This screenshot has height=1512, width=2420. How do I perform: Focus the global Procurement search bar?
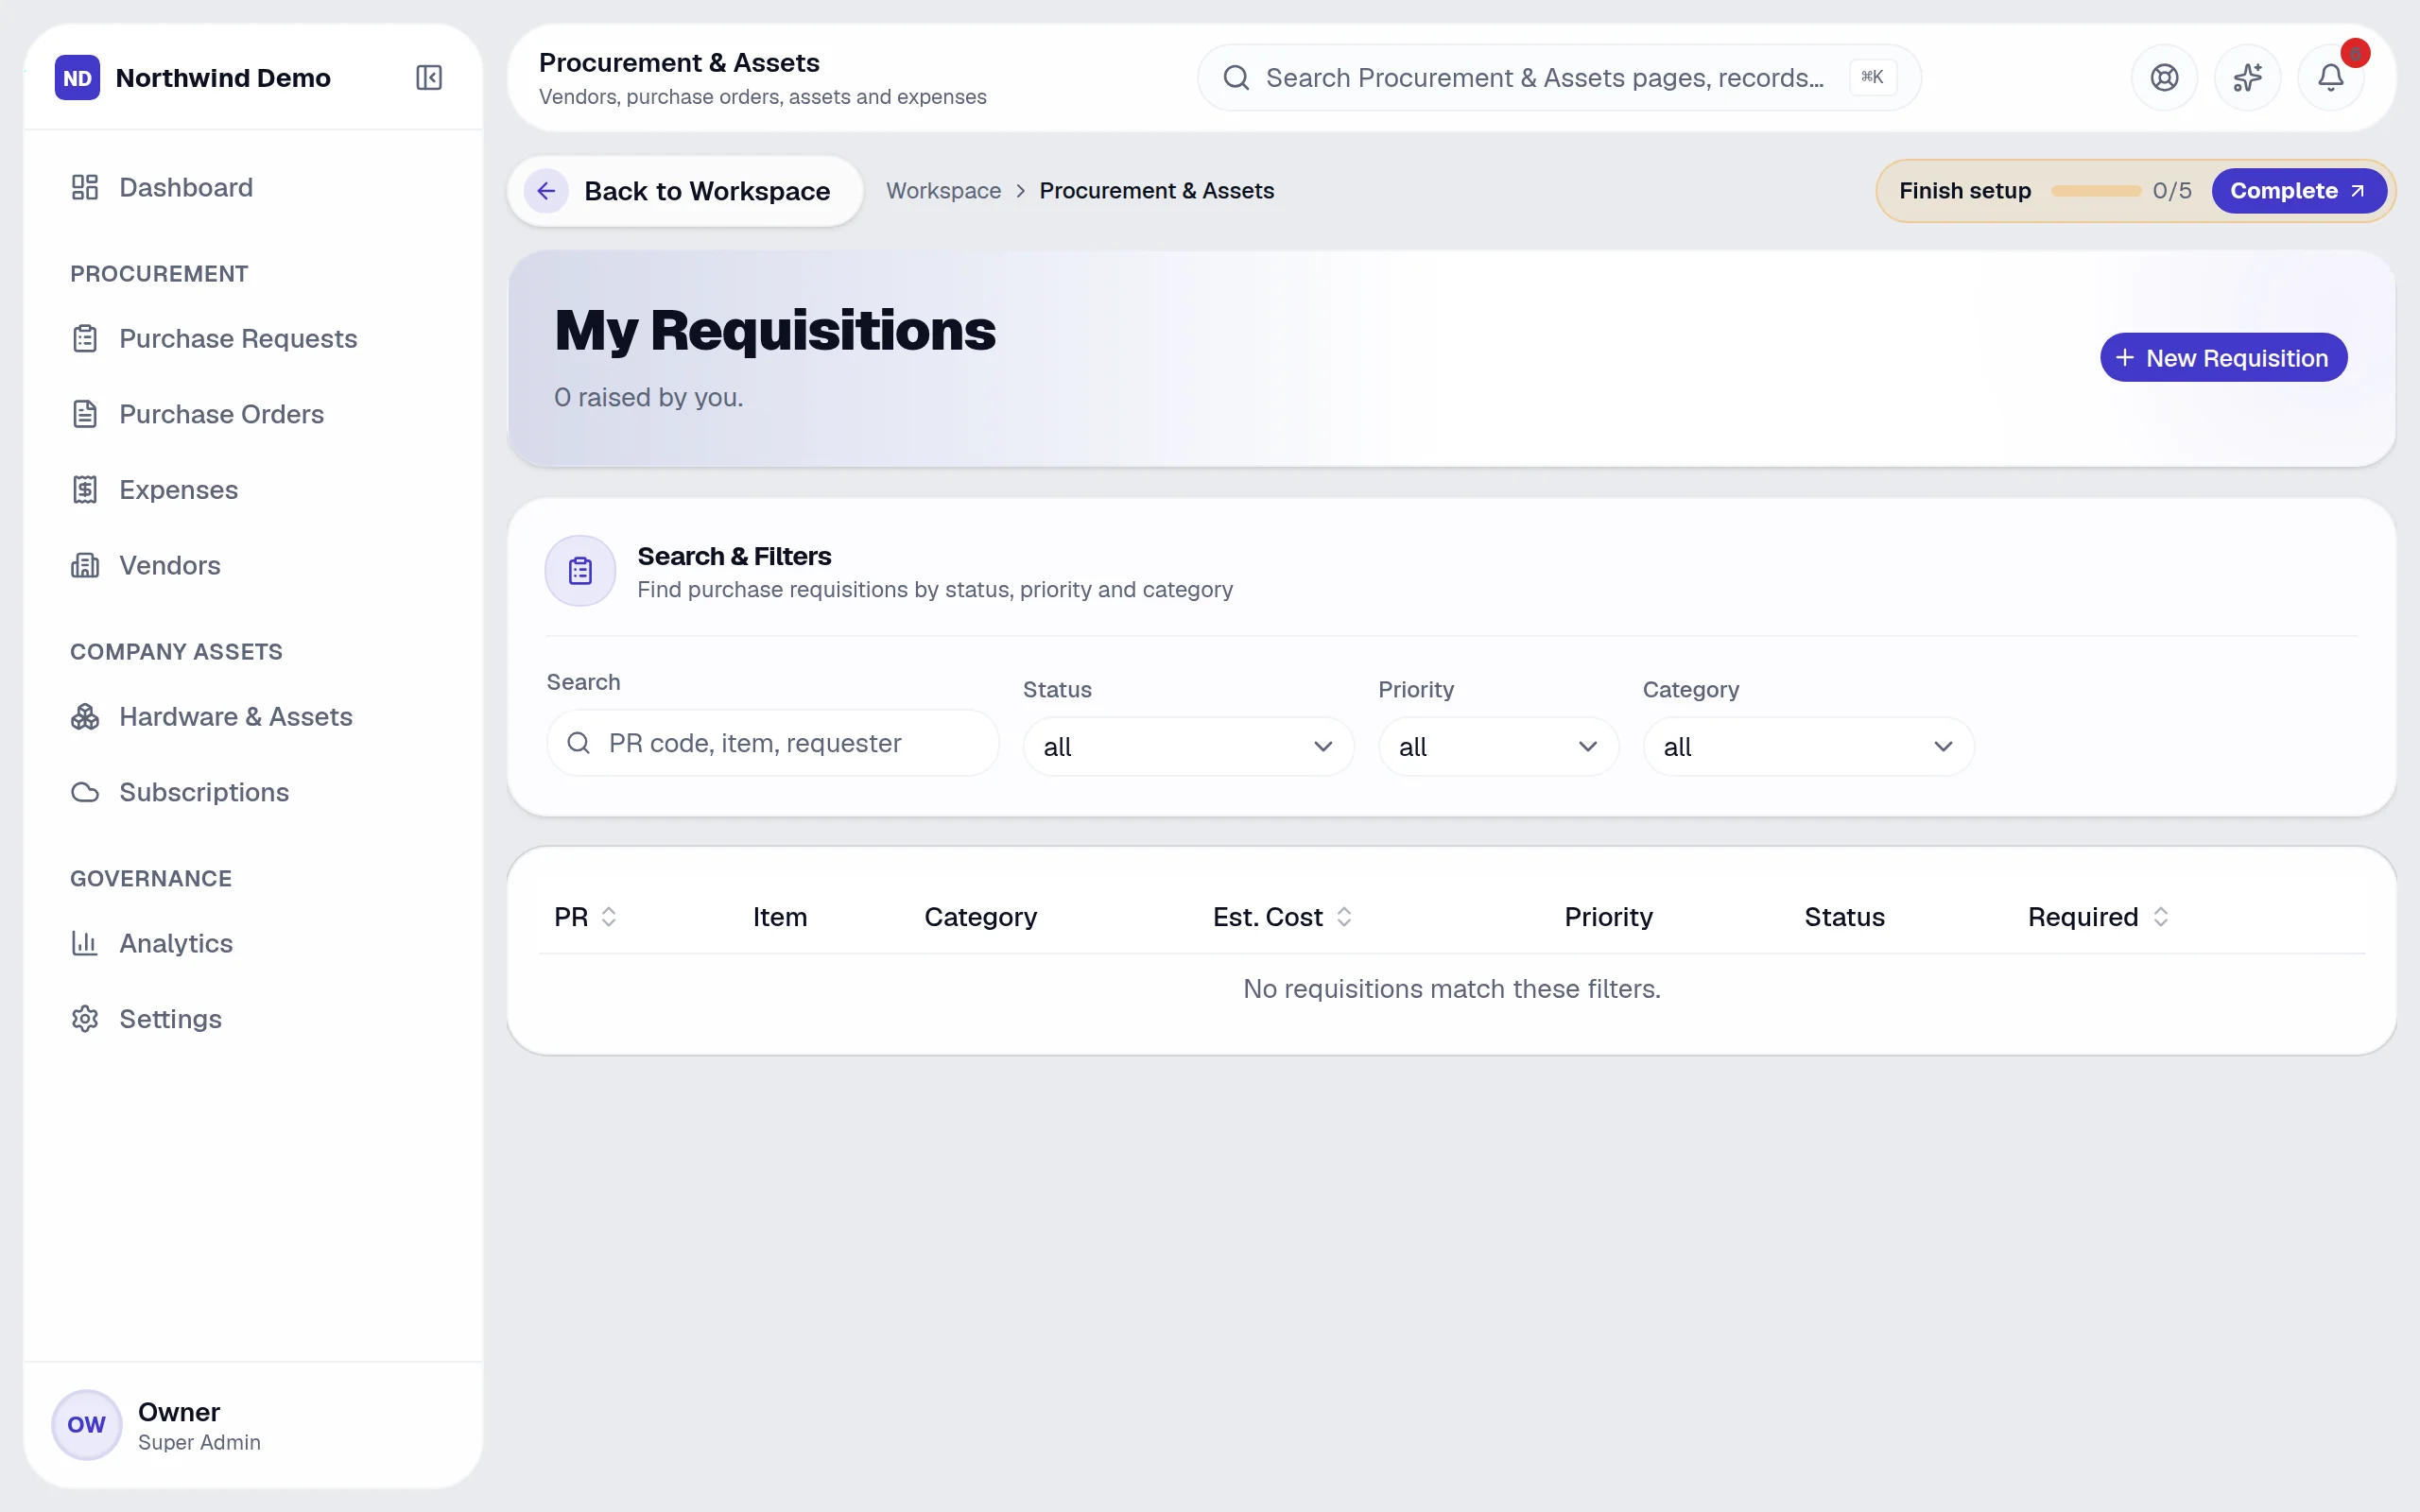coord(1559,78)
